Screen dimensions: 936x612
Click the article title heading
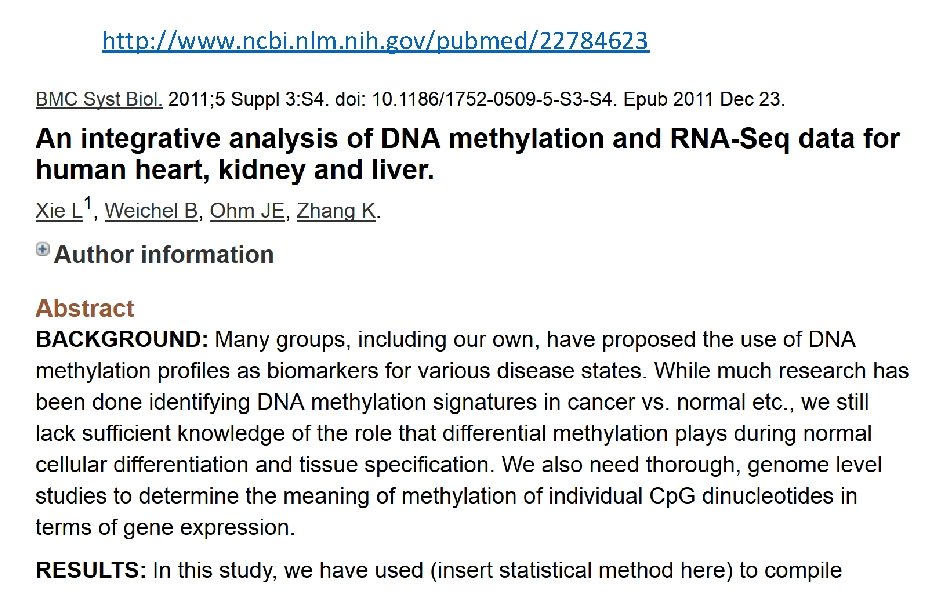tap(467, 154)
